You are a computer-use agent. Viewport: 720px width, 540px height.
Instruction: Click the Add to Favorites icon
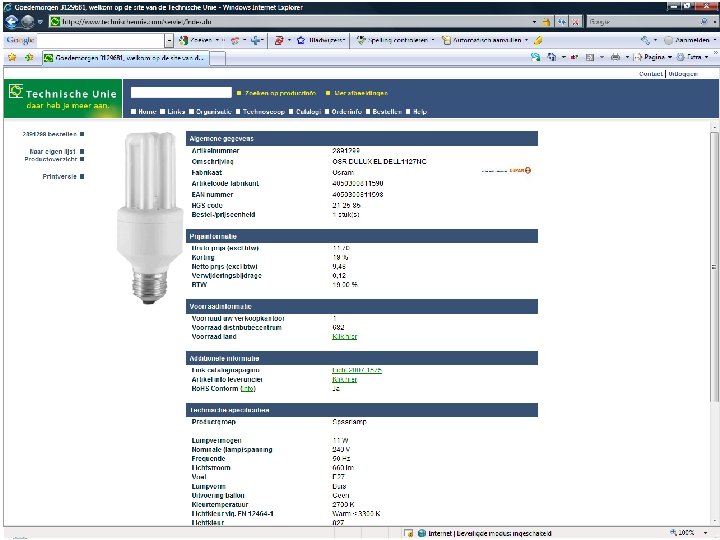[x=29, y=57]
